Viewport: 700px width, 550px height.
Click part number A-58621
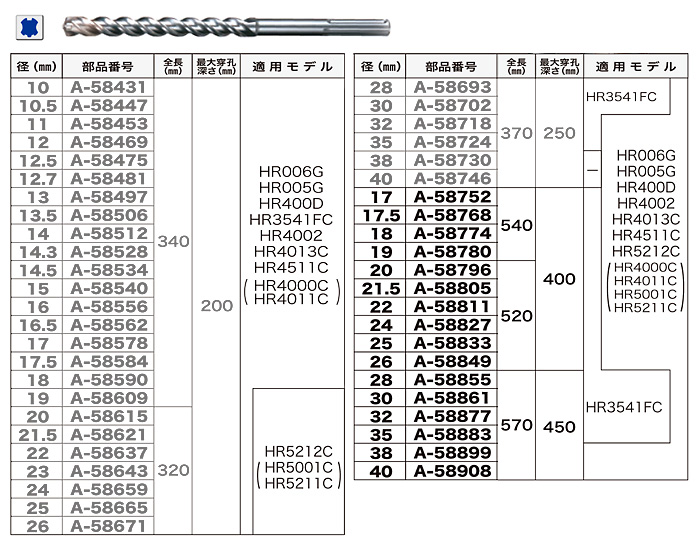tap(109, 435)
